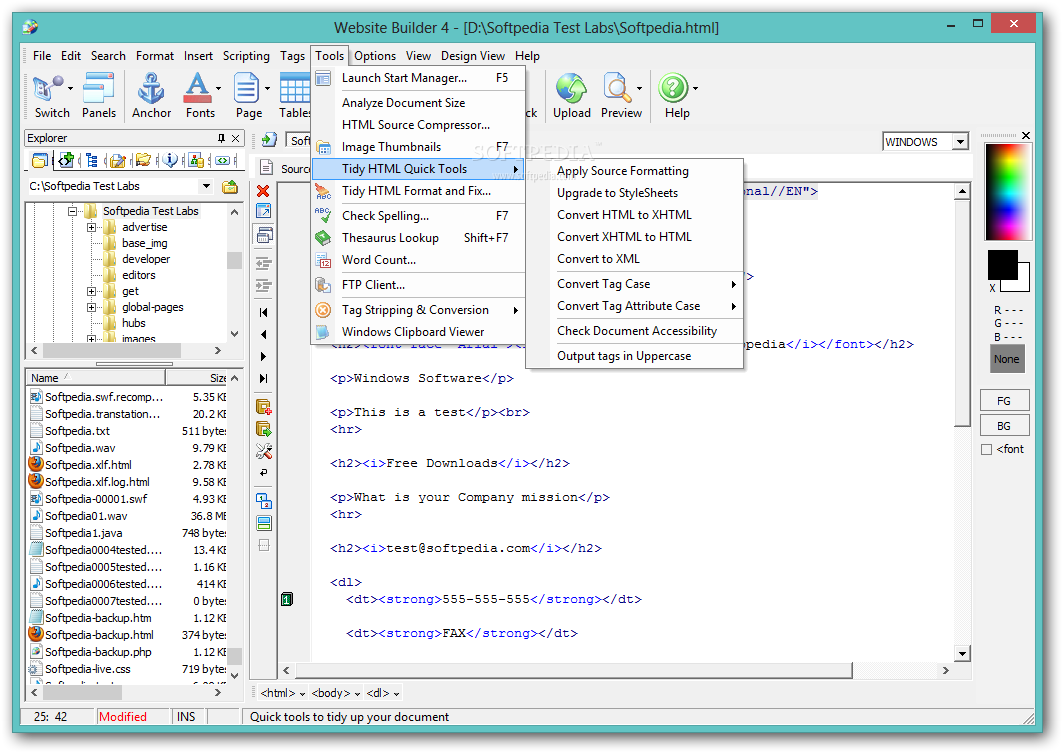Open the Design View menu

click(473, 56)
